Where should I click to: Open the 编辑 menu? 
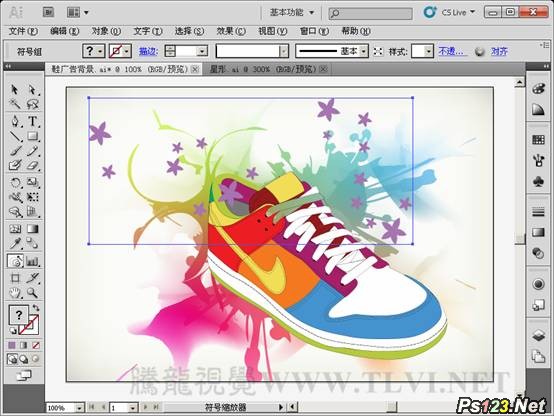coord(64,31)
